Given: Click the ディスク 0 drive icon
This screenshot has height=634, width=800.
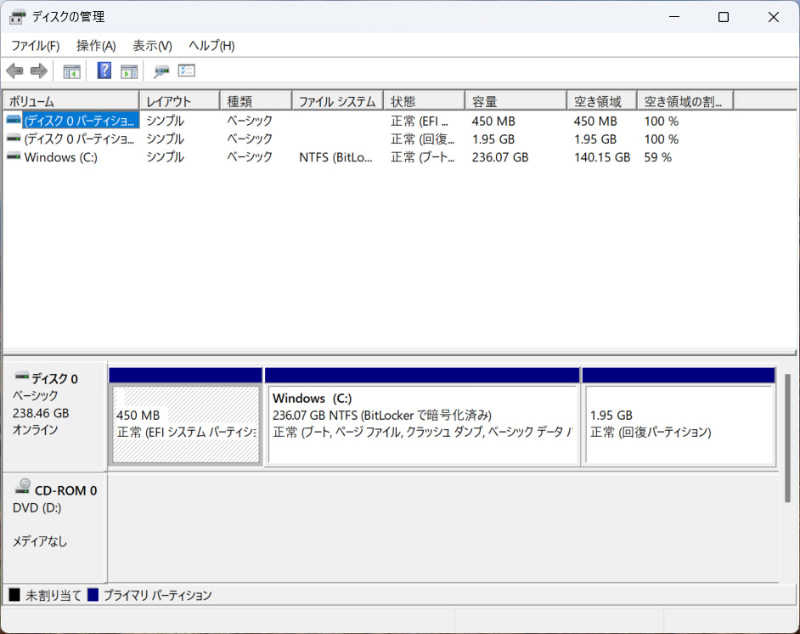Looking at the screenshot, I should click(x=21, y=377).
